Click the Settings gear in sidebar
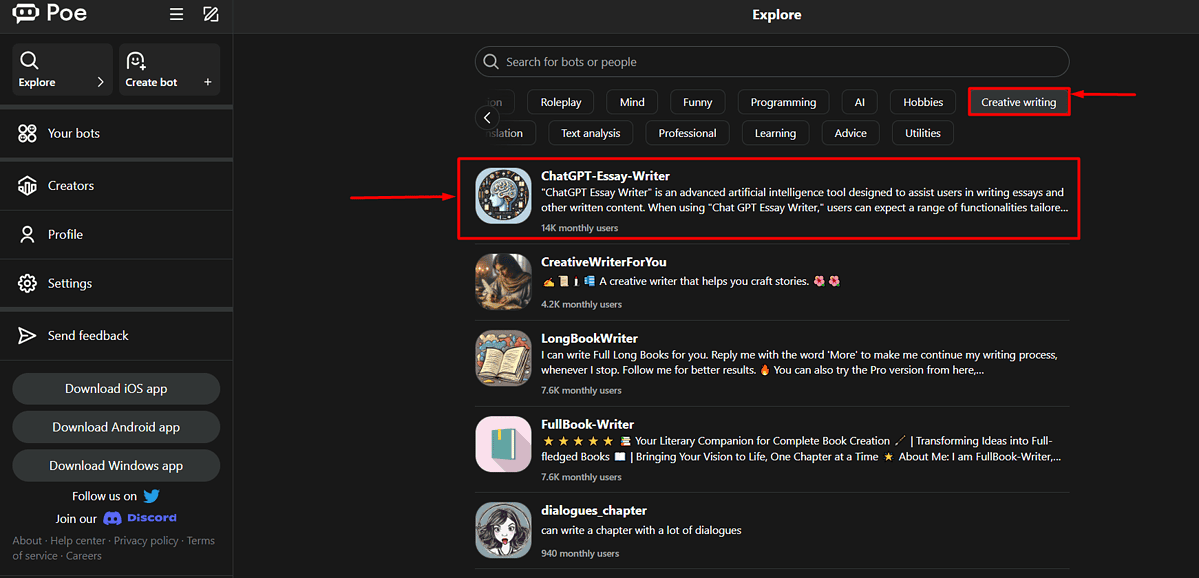The image size is (1199, 578). 28,284
